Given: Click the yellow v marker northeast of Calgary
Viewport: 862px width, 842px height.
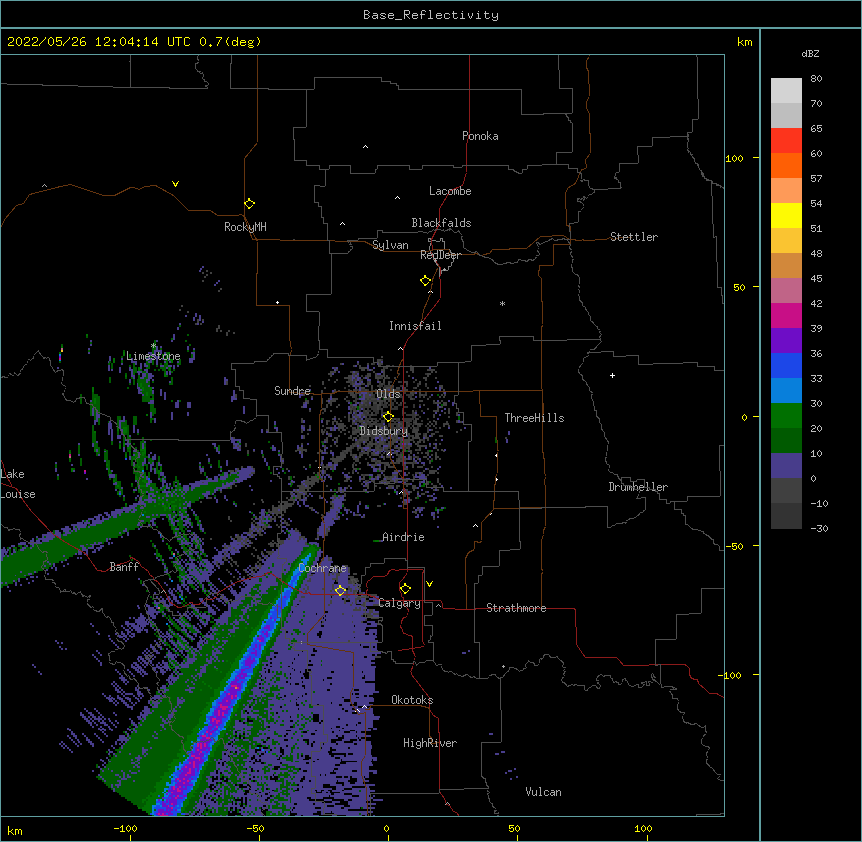Looking at the screenshot, I should (429, 584).
